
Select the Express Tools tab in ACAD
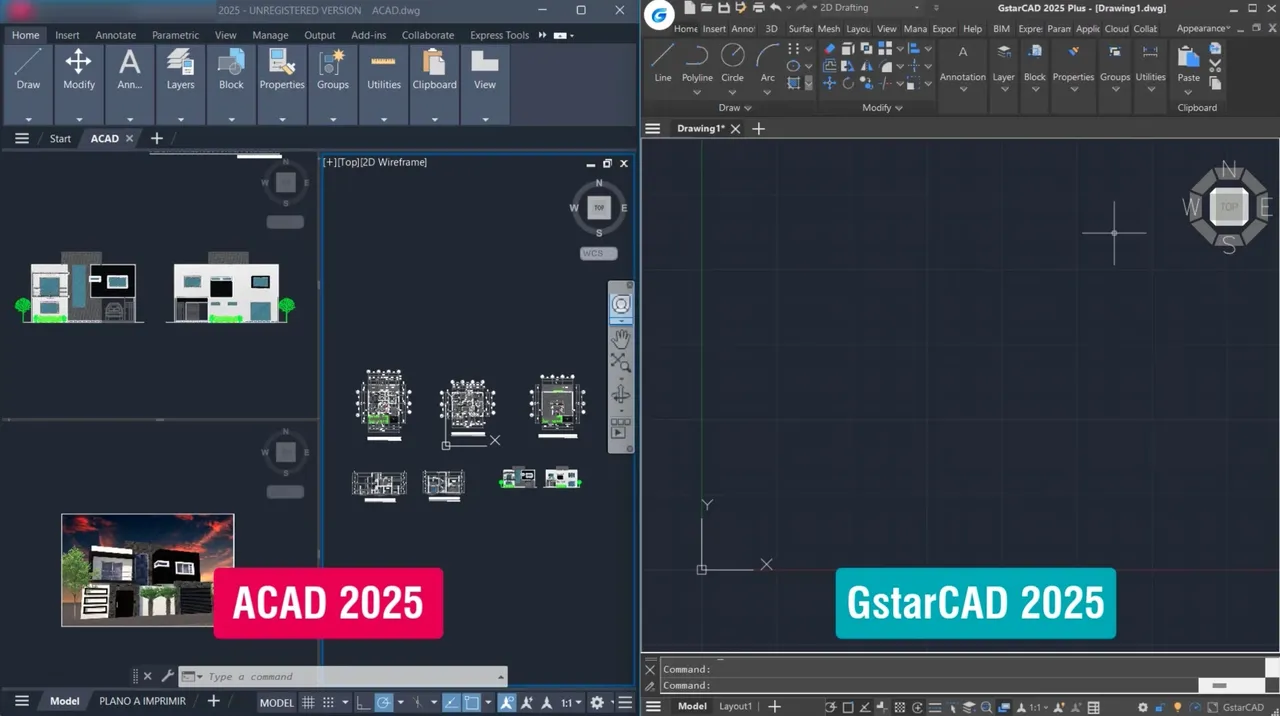pyautogui.click(x=500, y=35)
